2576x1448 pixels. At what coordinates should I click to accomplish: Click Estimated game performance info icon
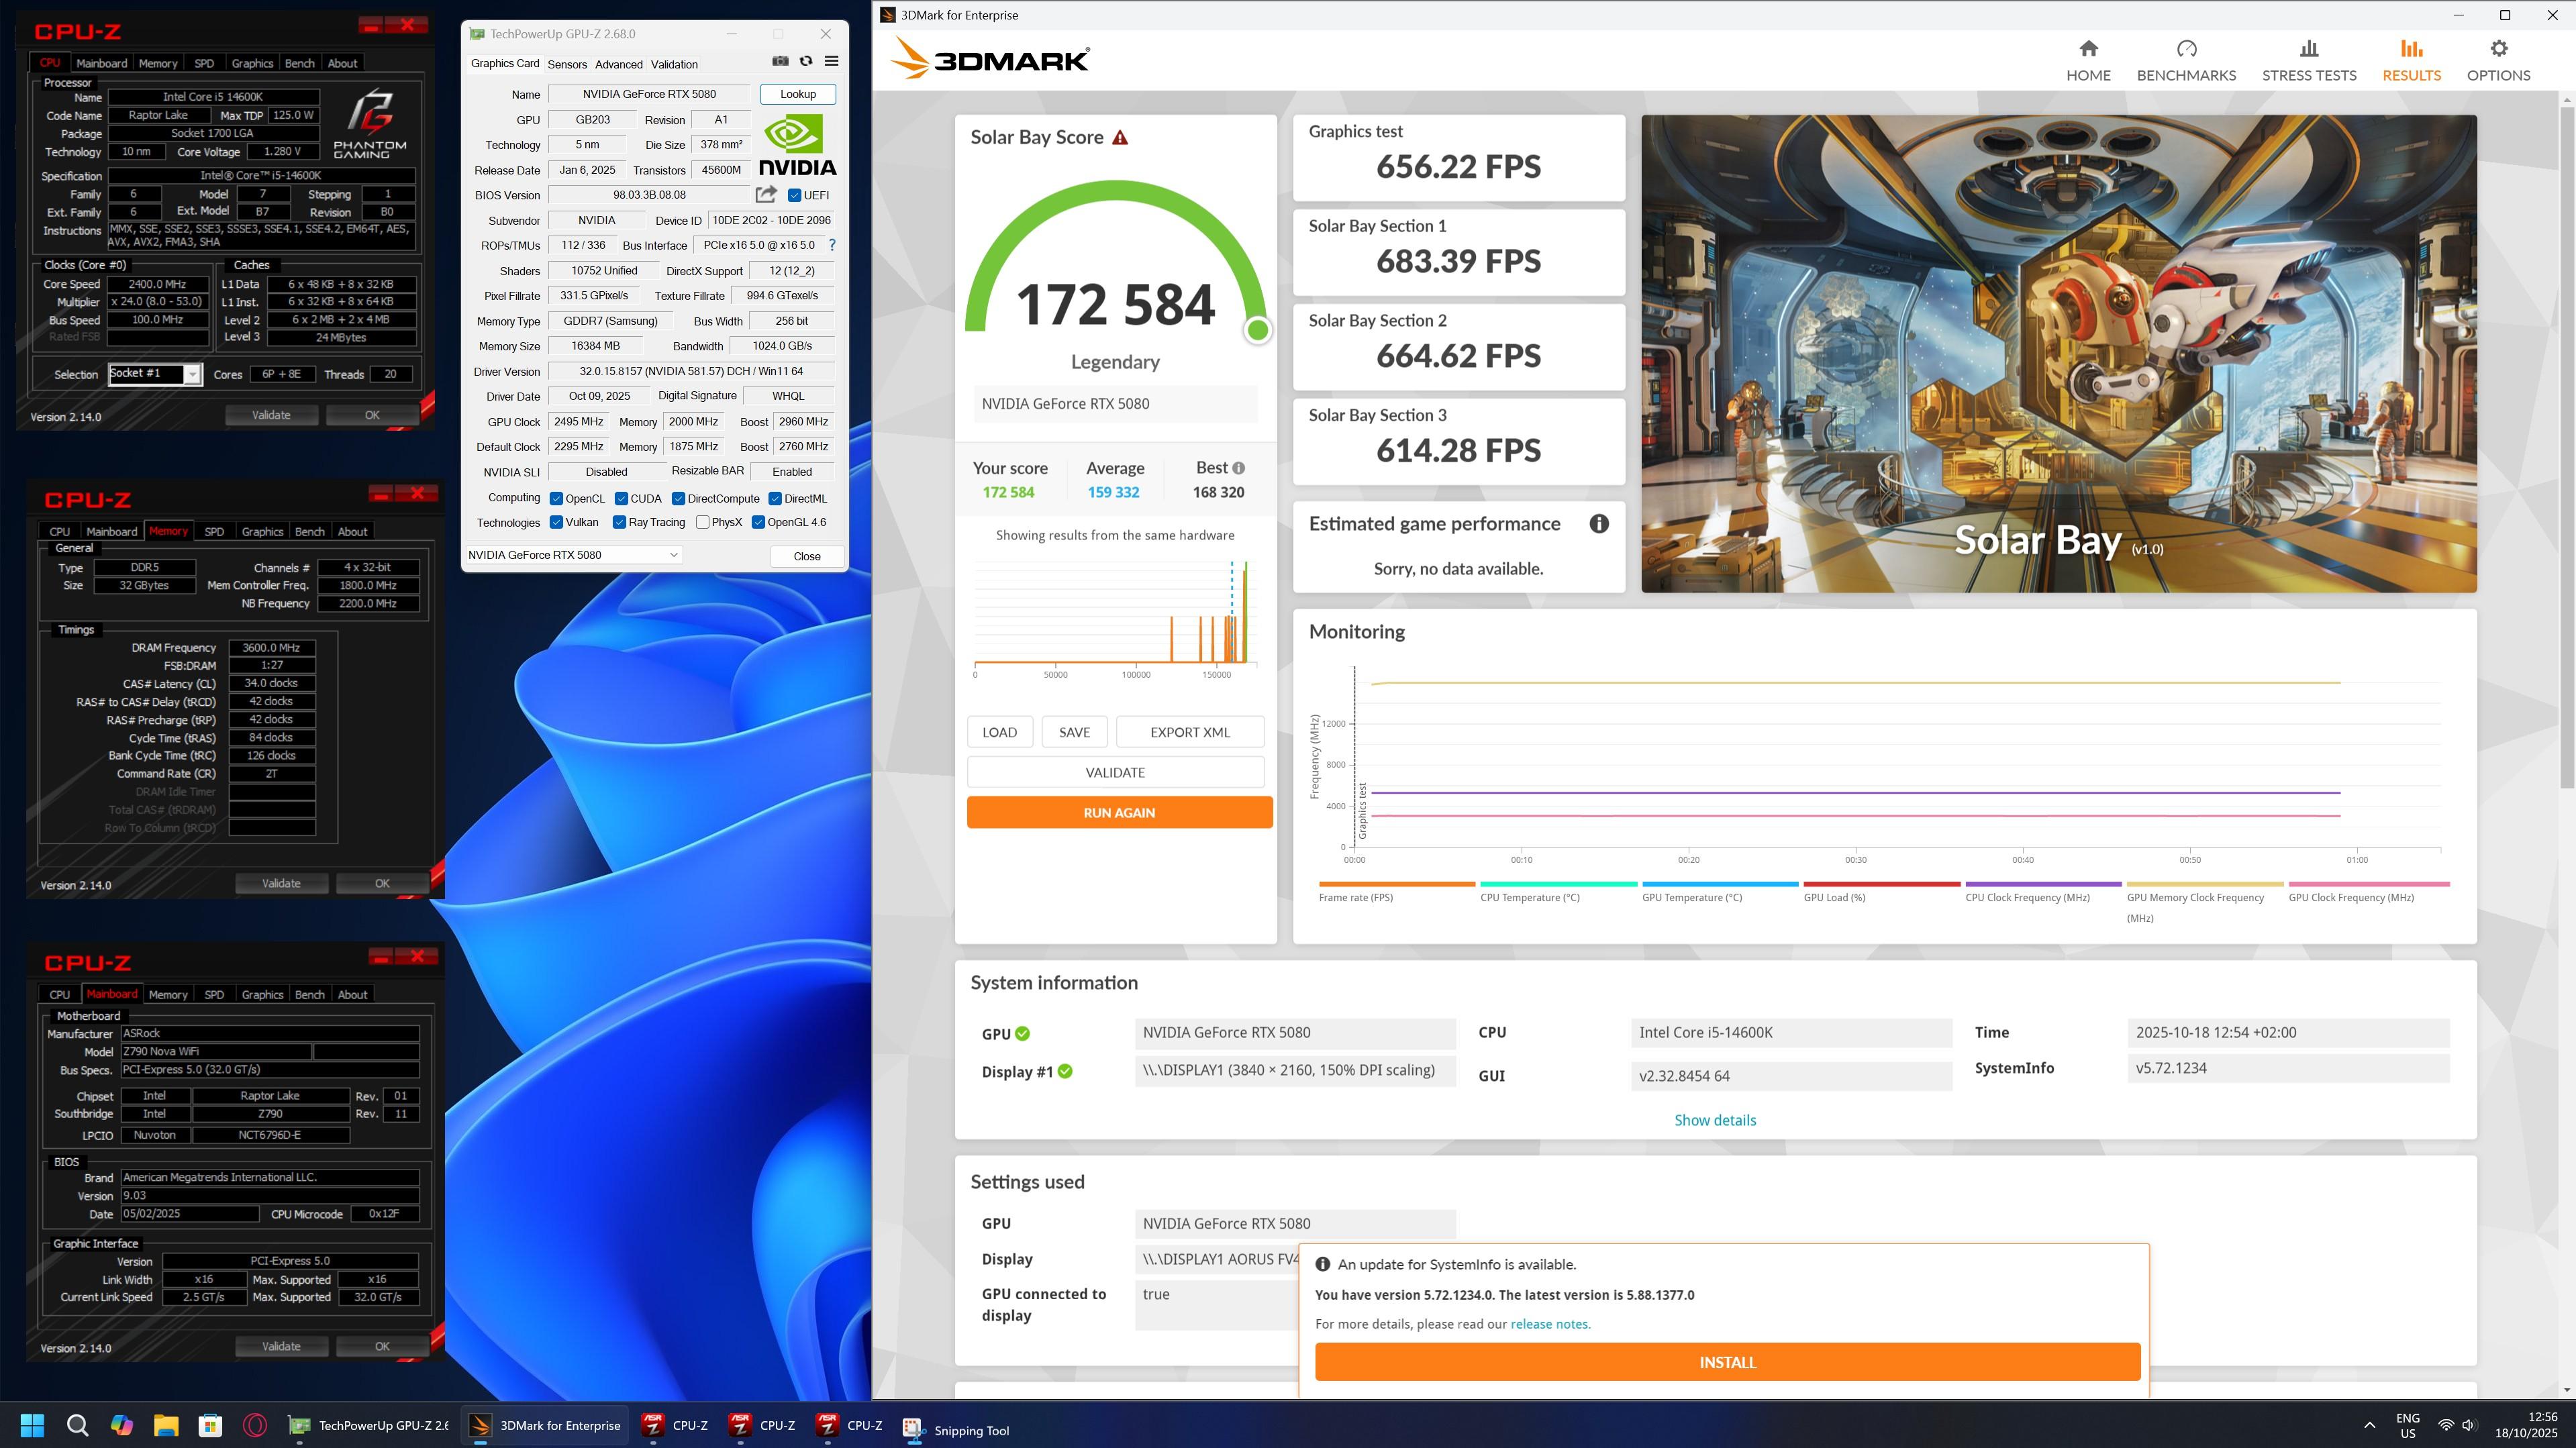(1599, 524)
